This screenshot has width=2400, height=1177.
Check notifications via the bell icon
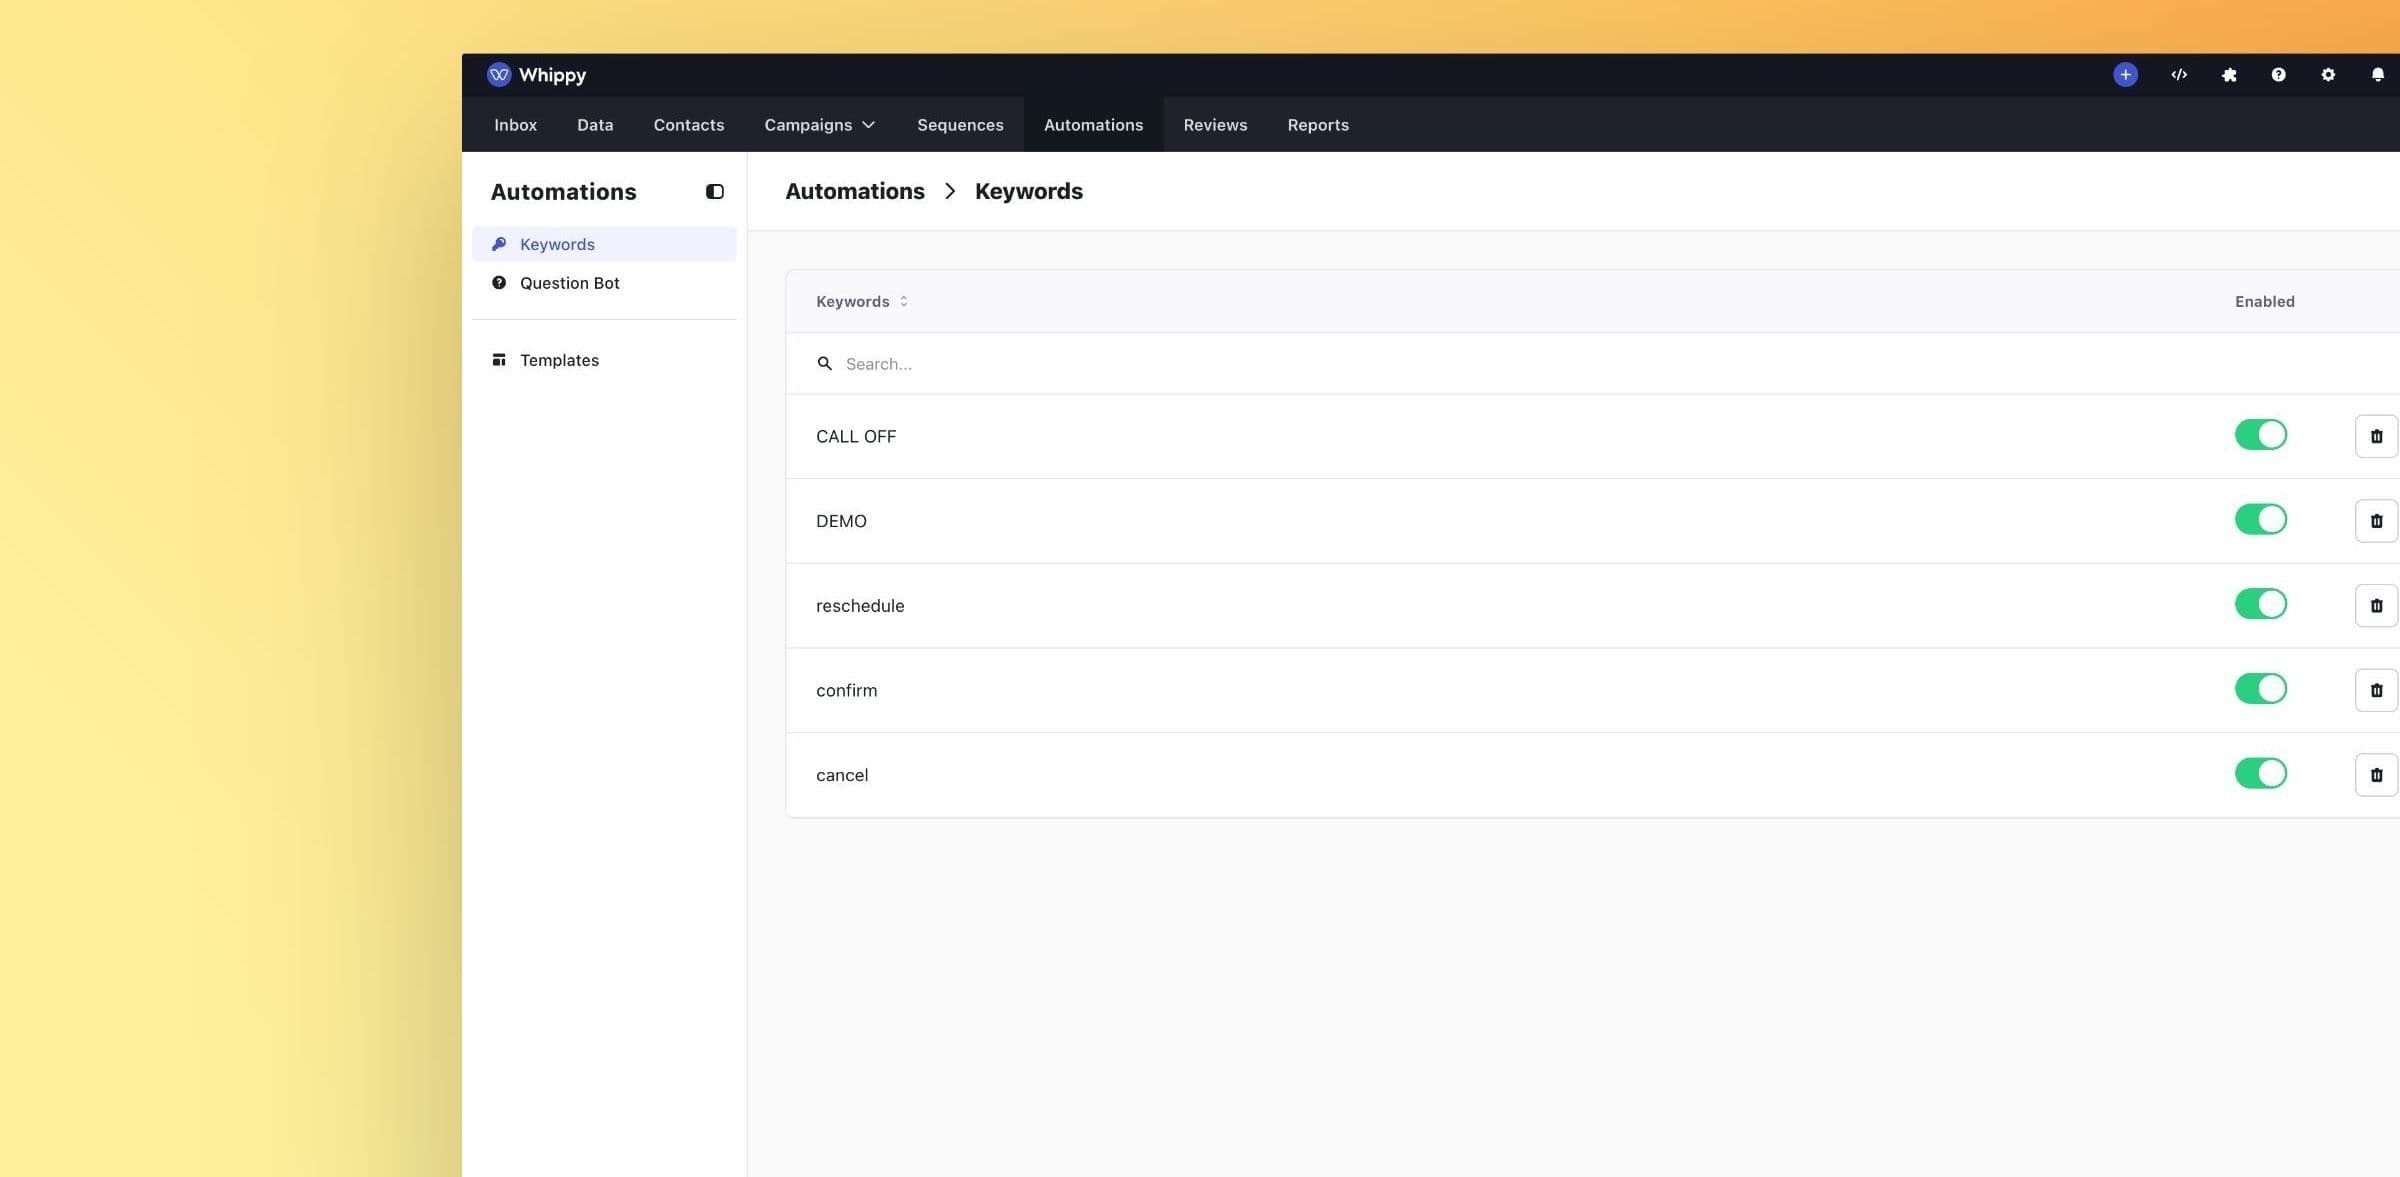click(2379, 74)
